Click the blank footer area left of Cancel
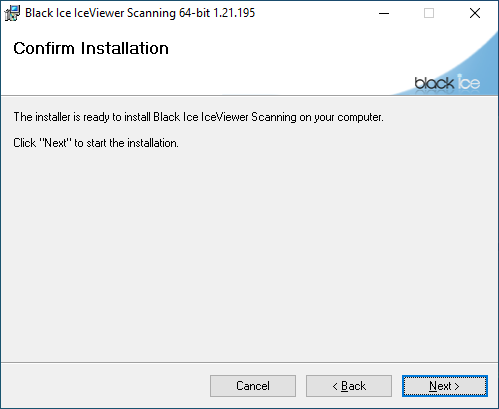The height and width of the screenshot is (409, 499). pyautogui.click(x=105, y=386)
